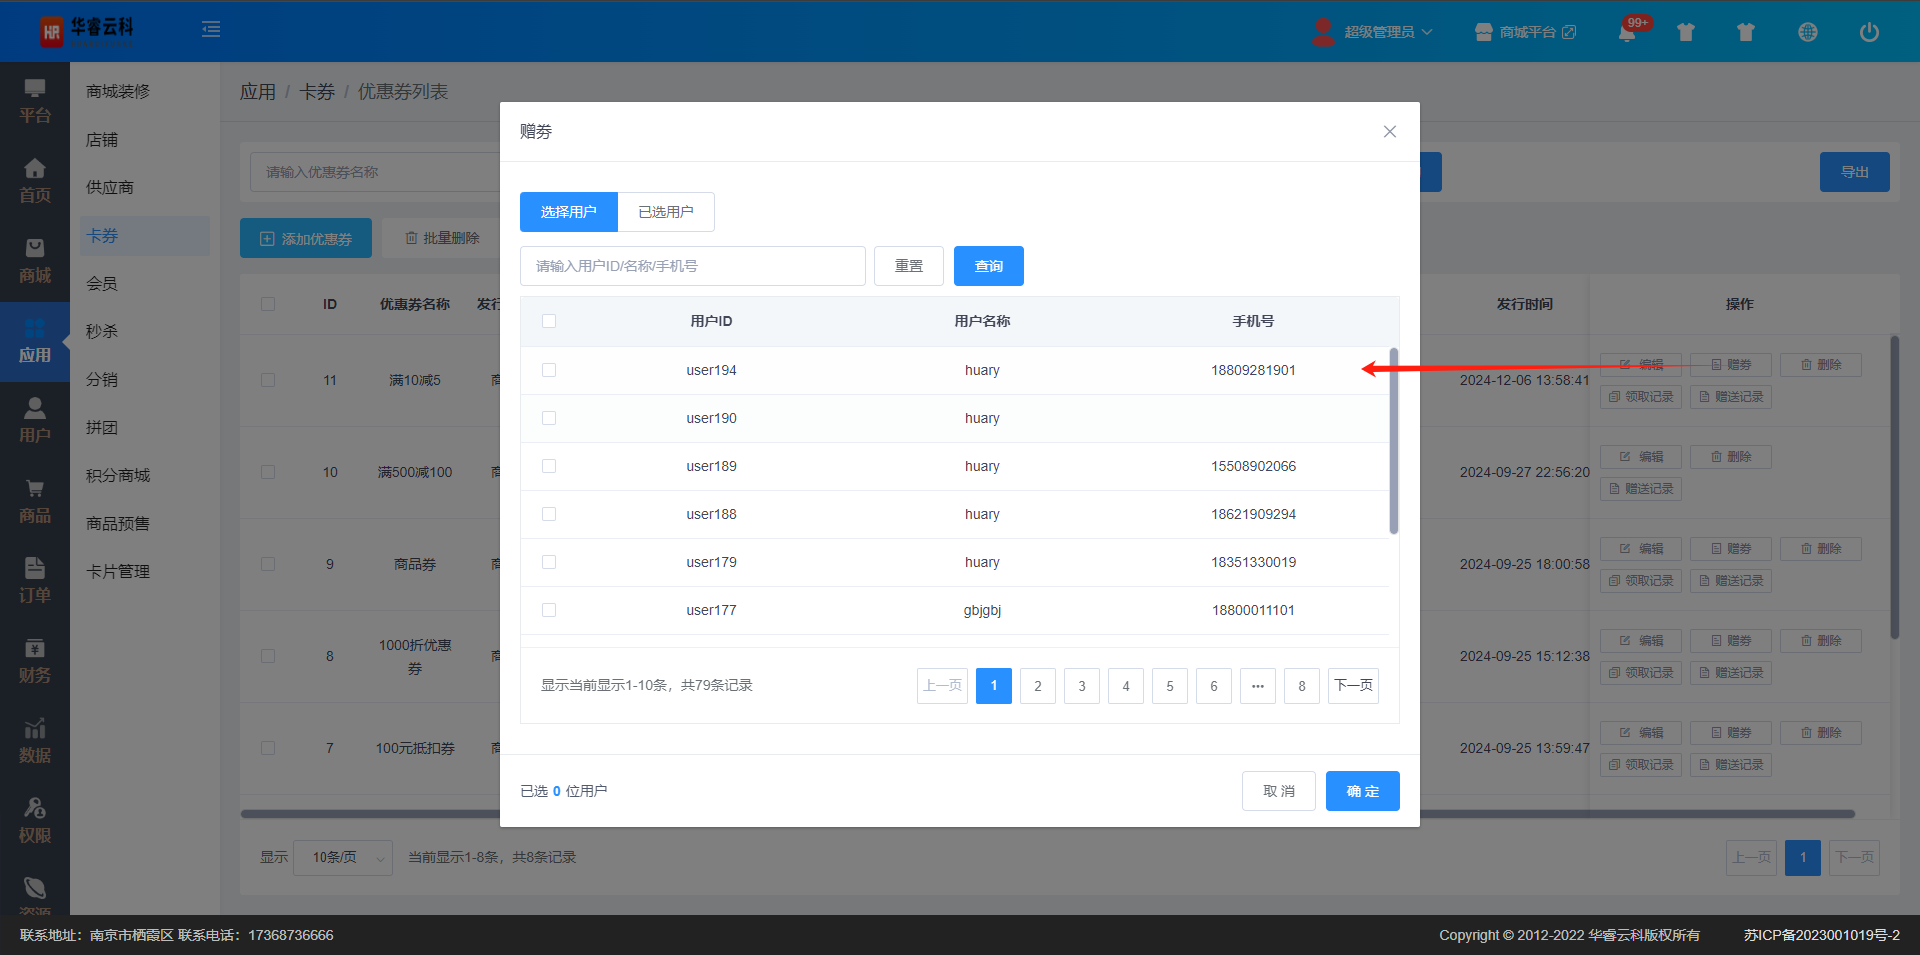Check the box for user194

tap(549, 370)
